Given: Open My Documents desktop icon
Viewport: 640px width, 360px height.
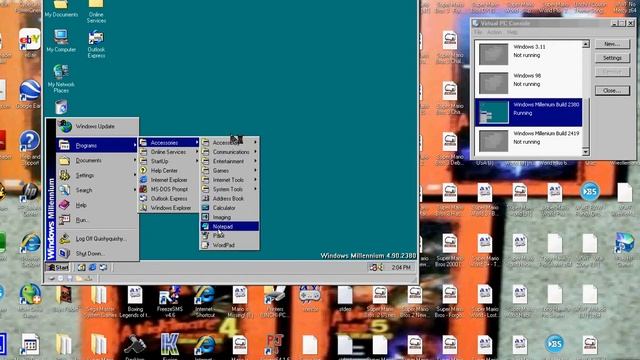Looking at the screenshot, I should coord(61,9).
